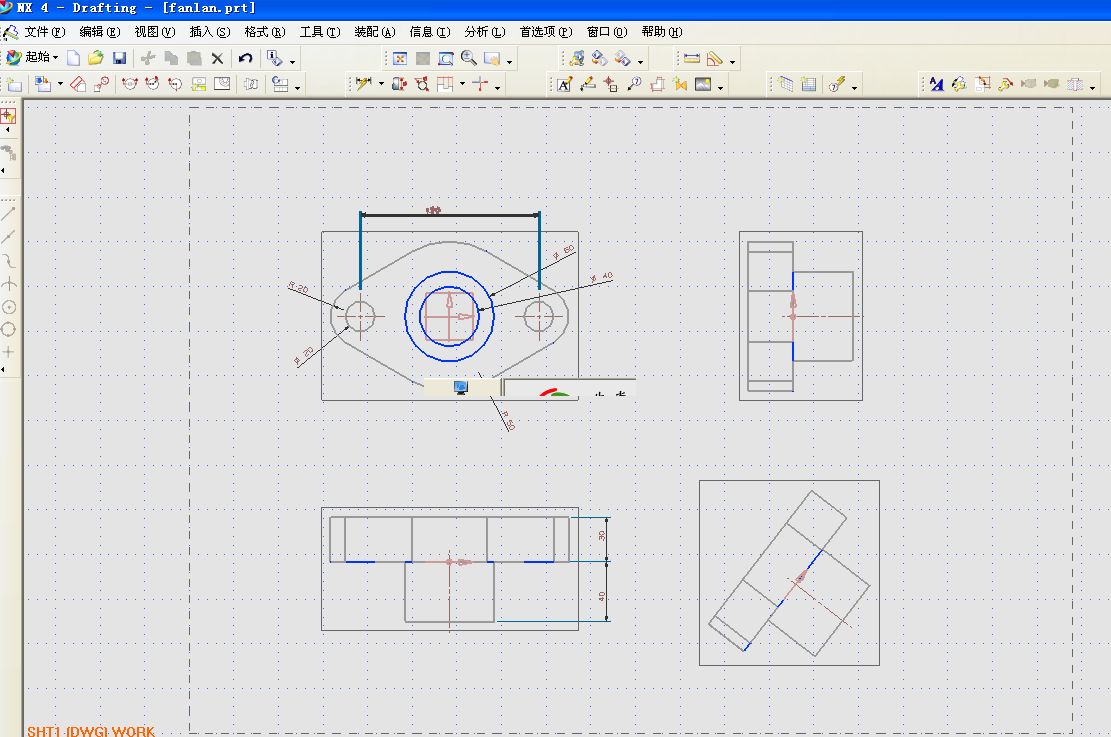Image resolution: width=1111 pixels, height=737 pixels.
Task: Expand the drafting edit toolbar options arrow
Action: tap(1093, 89)
